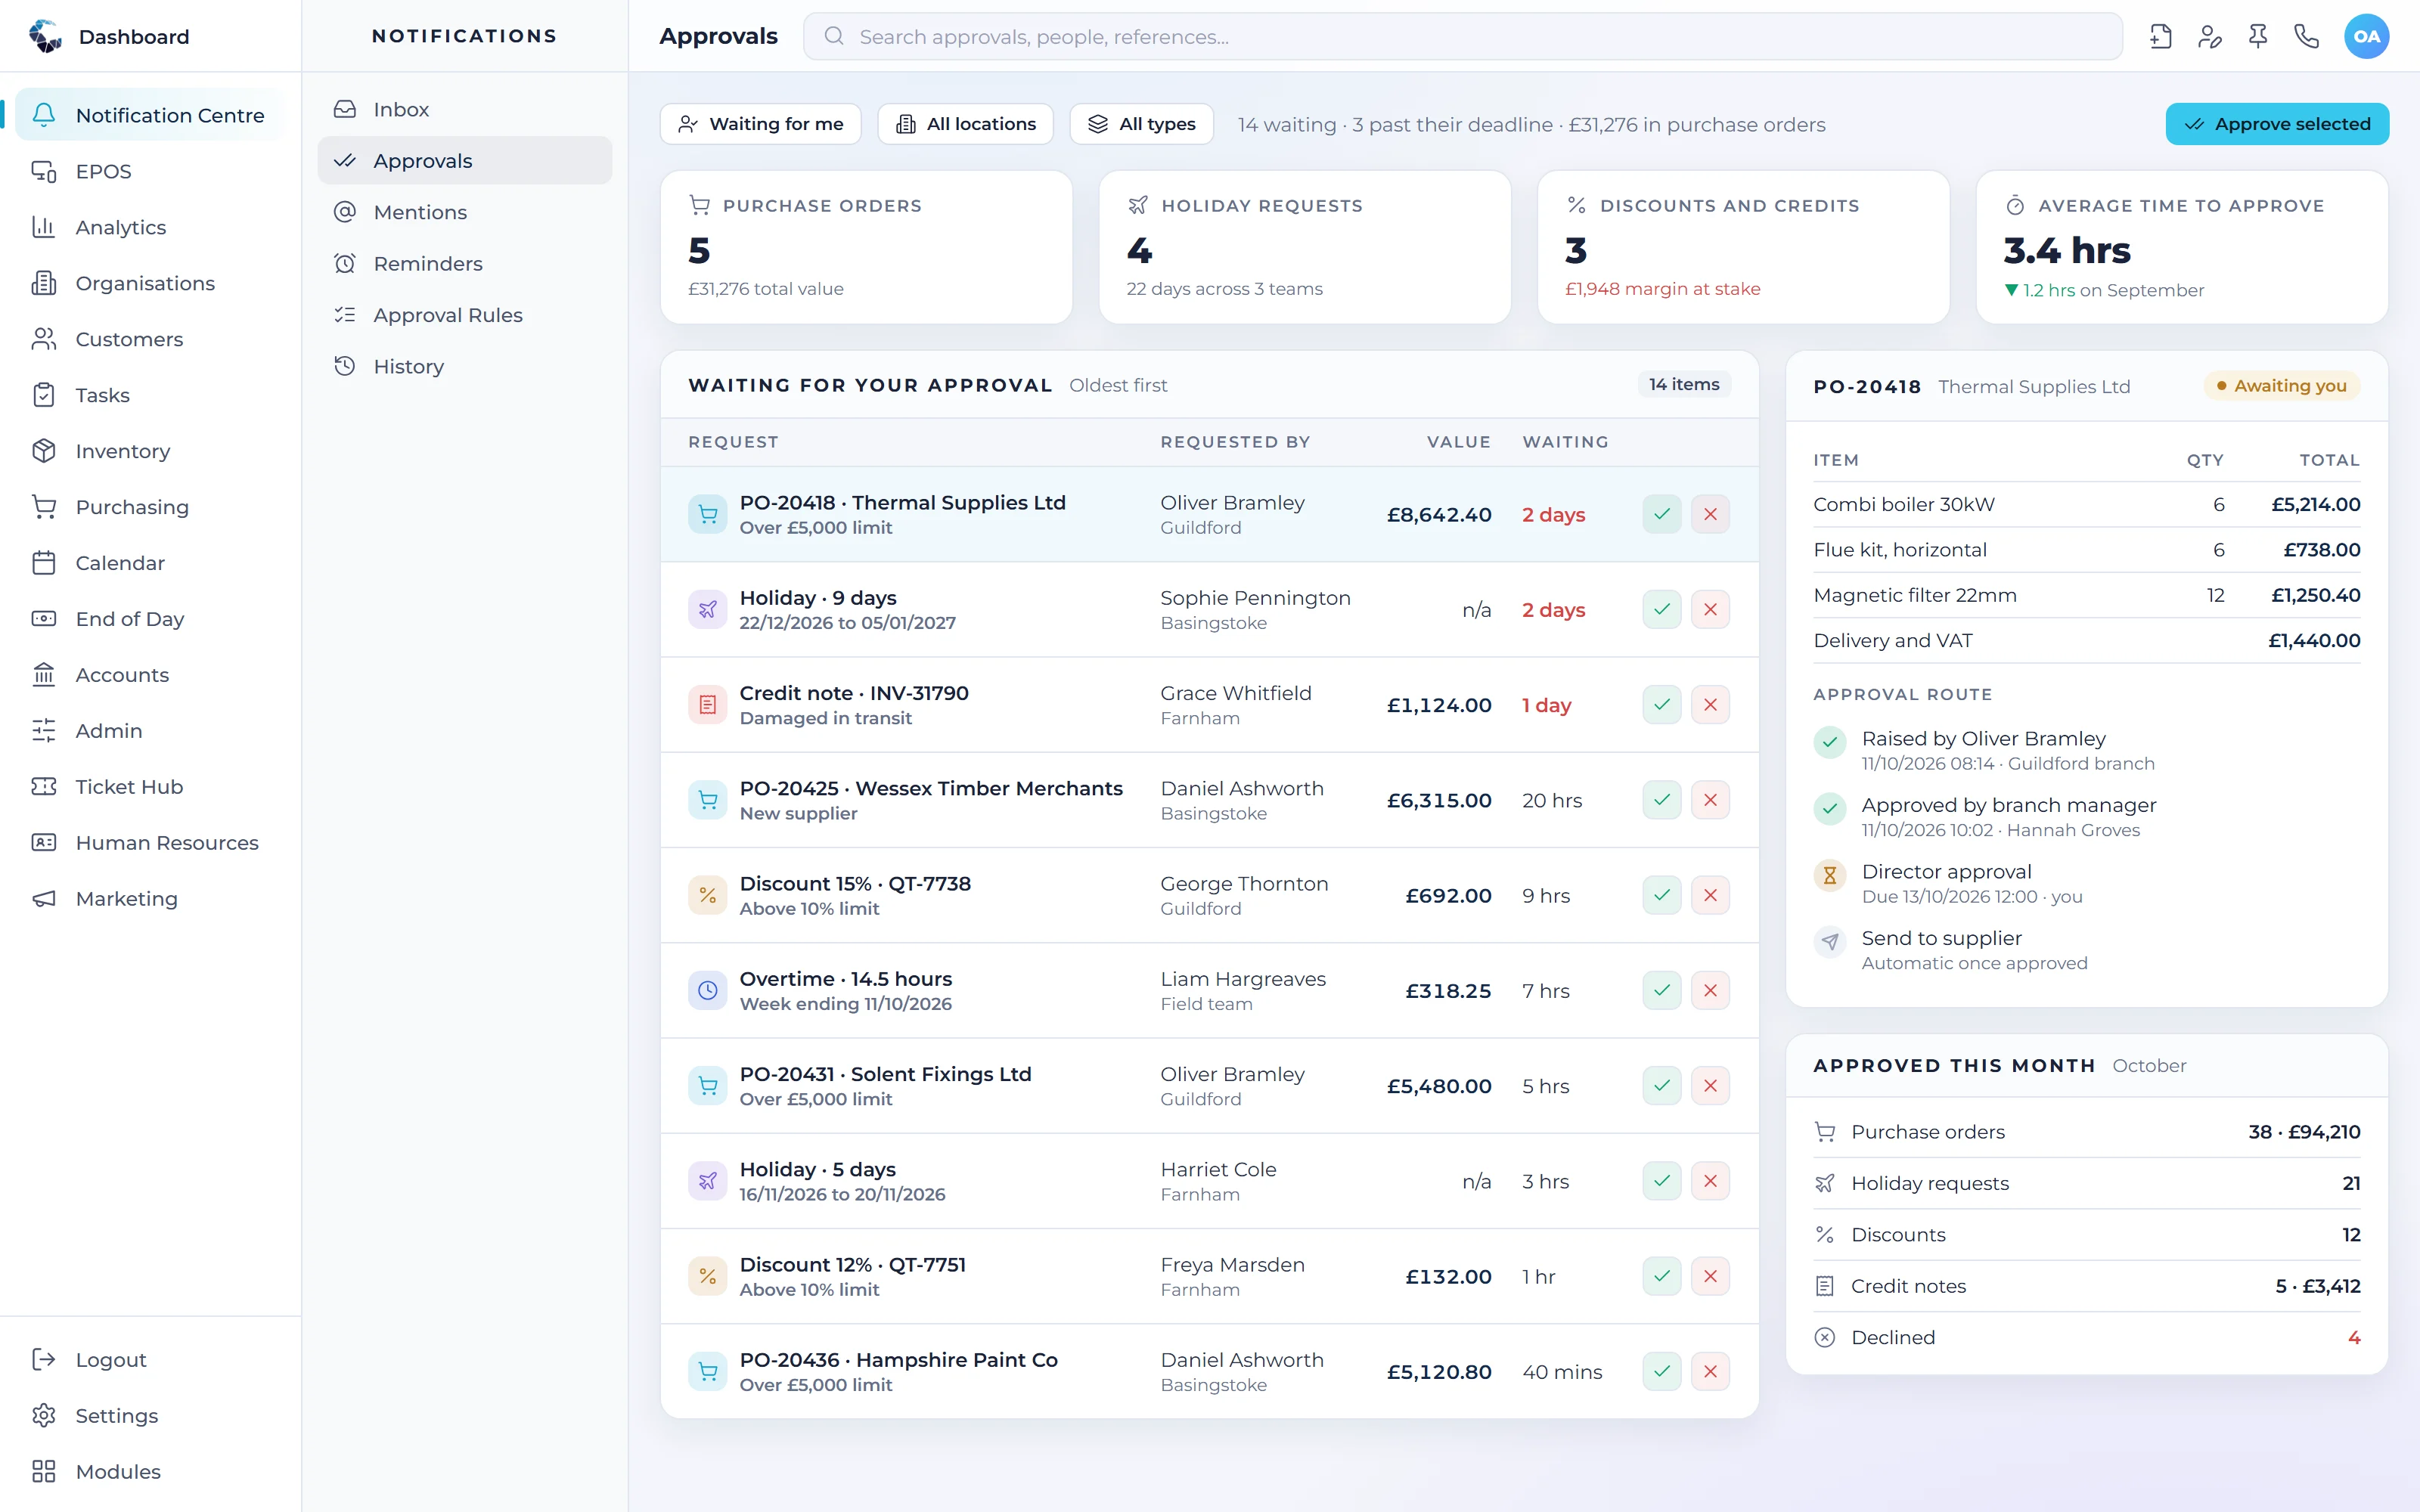Open the Discounts and Credits summary card
2420x1512 pixels.
[1743, 247]
